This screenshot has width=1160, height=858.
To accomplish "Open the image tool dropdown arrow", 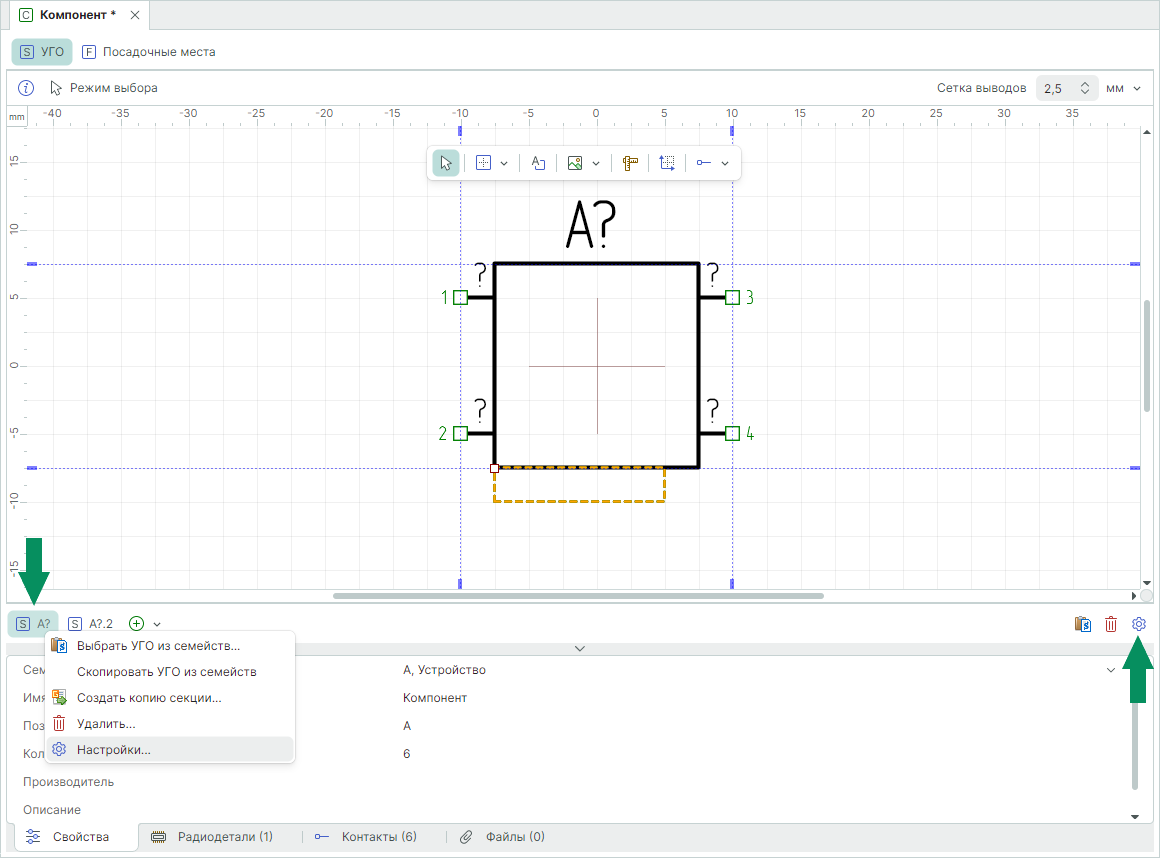I will pyautogui.click(x=596, y=163).
